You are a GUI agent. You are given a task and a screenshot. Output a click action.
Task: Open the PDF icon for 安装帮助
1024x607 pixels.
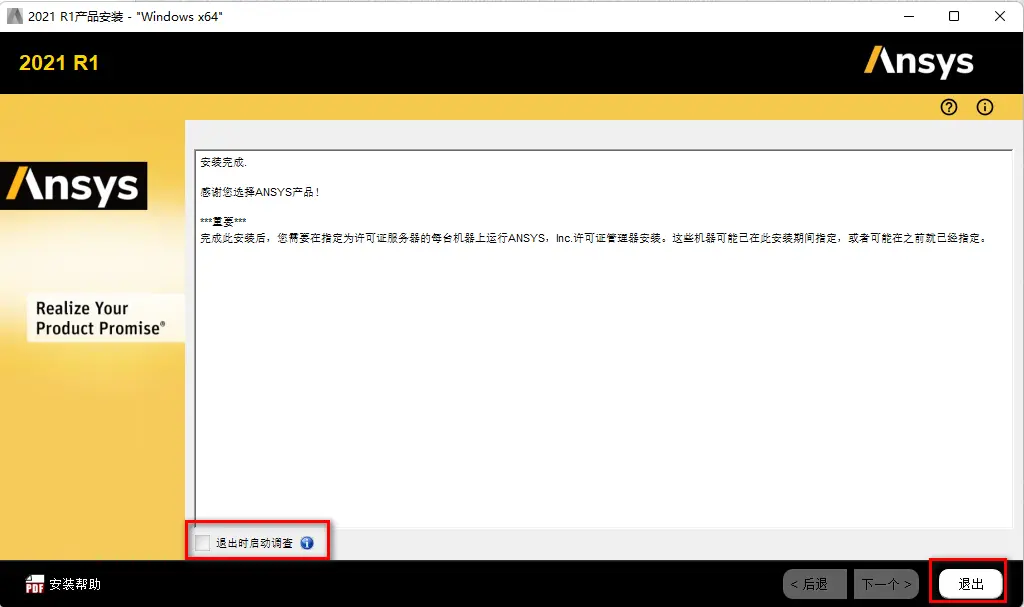pyautogui.click(x=35, y=584)
